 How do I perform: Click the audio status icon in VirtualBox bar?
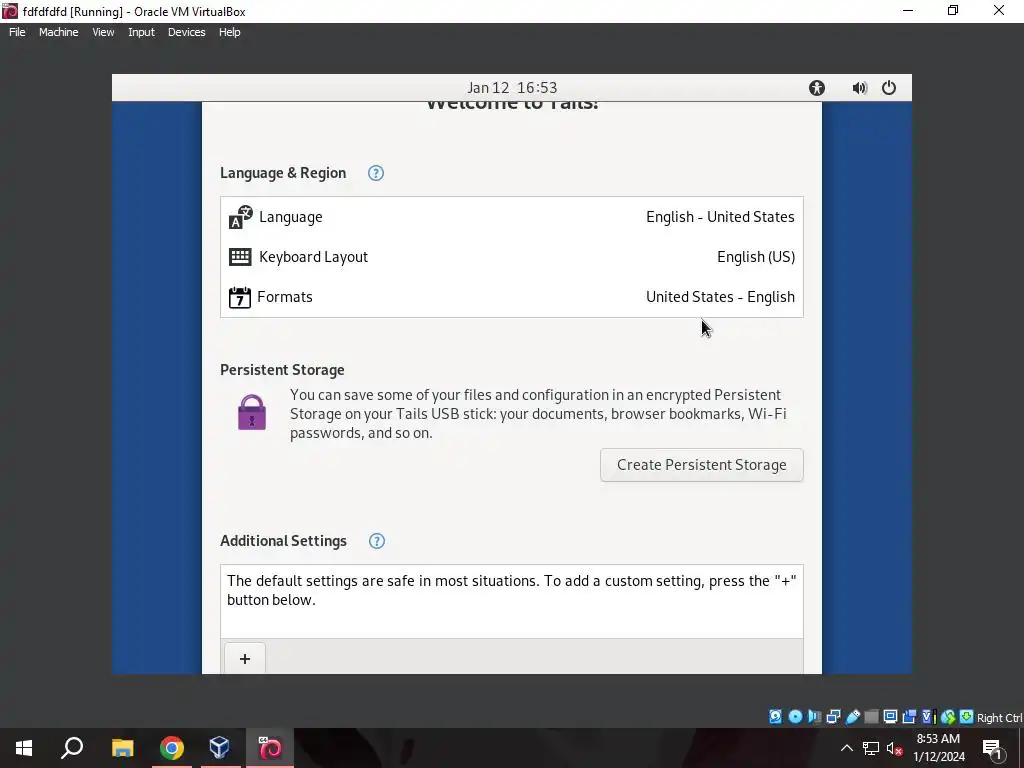[814, 716]
